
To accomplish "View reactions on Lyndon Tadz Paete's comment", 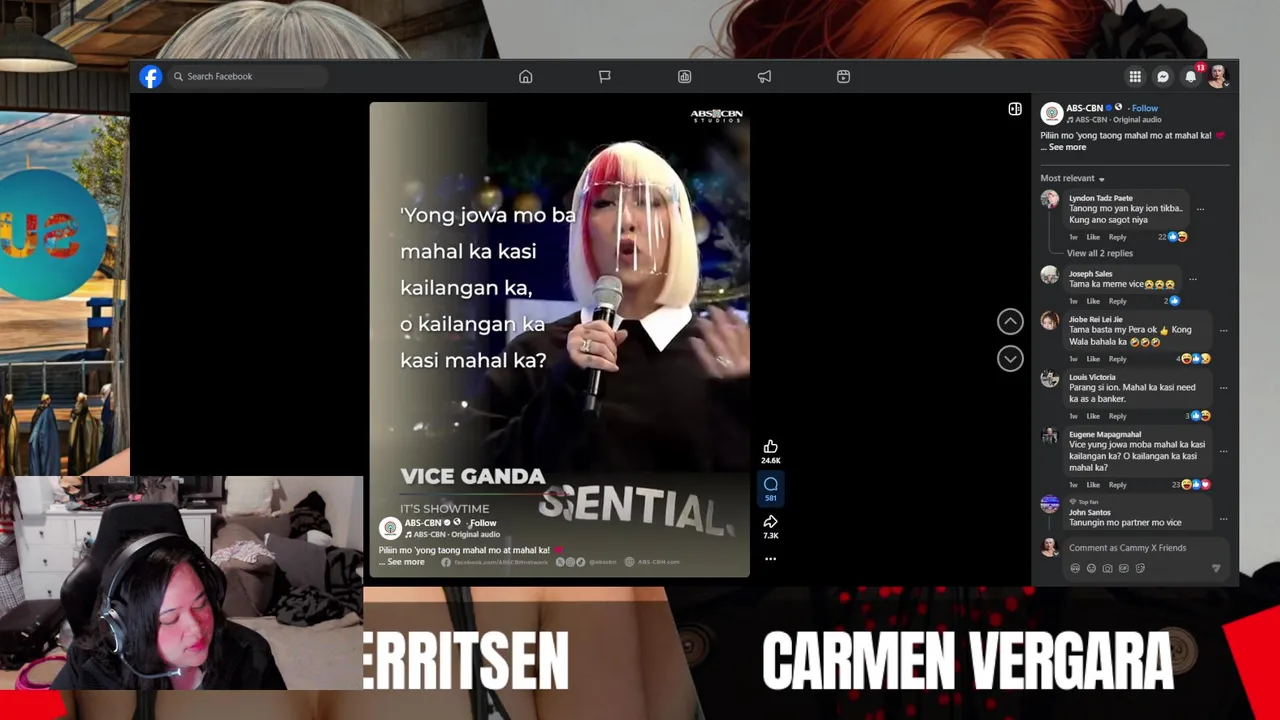I will pos(1172,237).
